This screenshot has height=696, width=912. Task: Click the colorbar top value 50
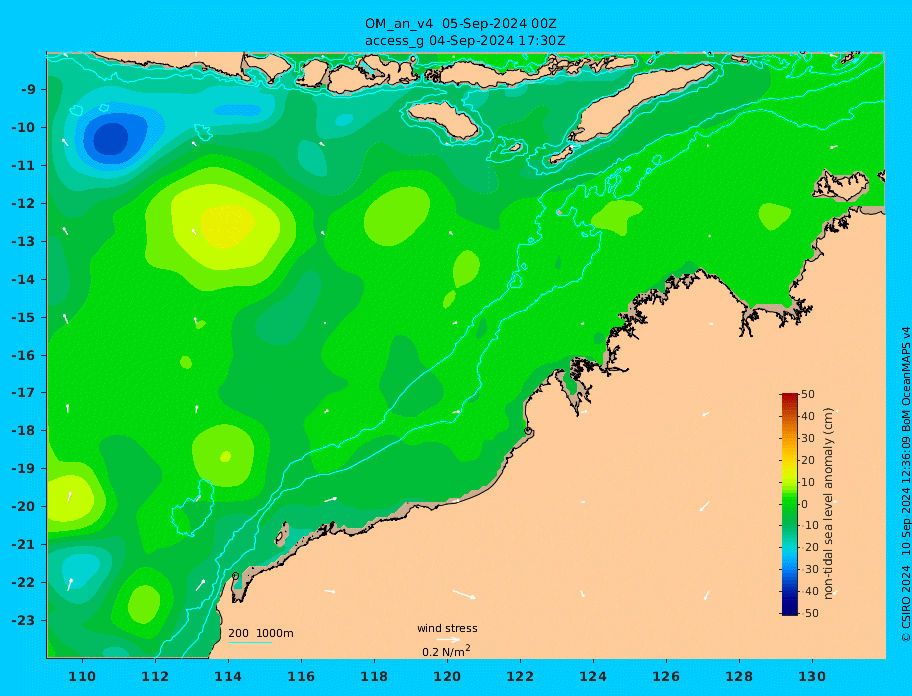(808, 394)
